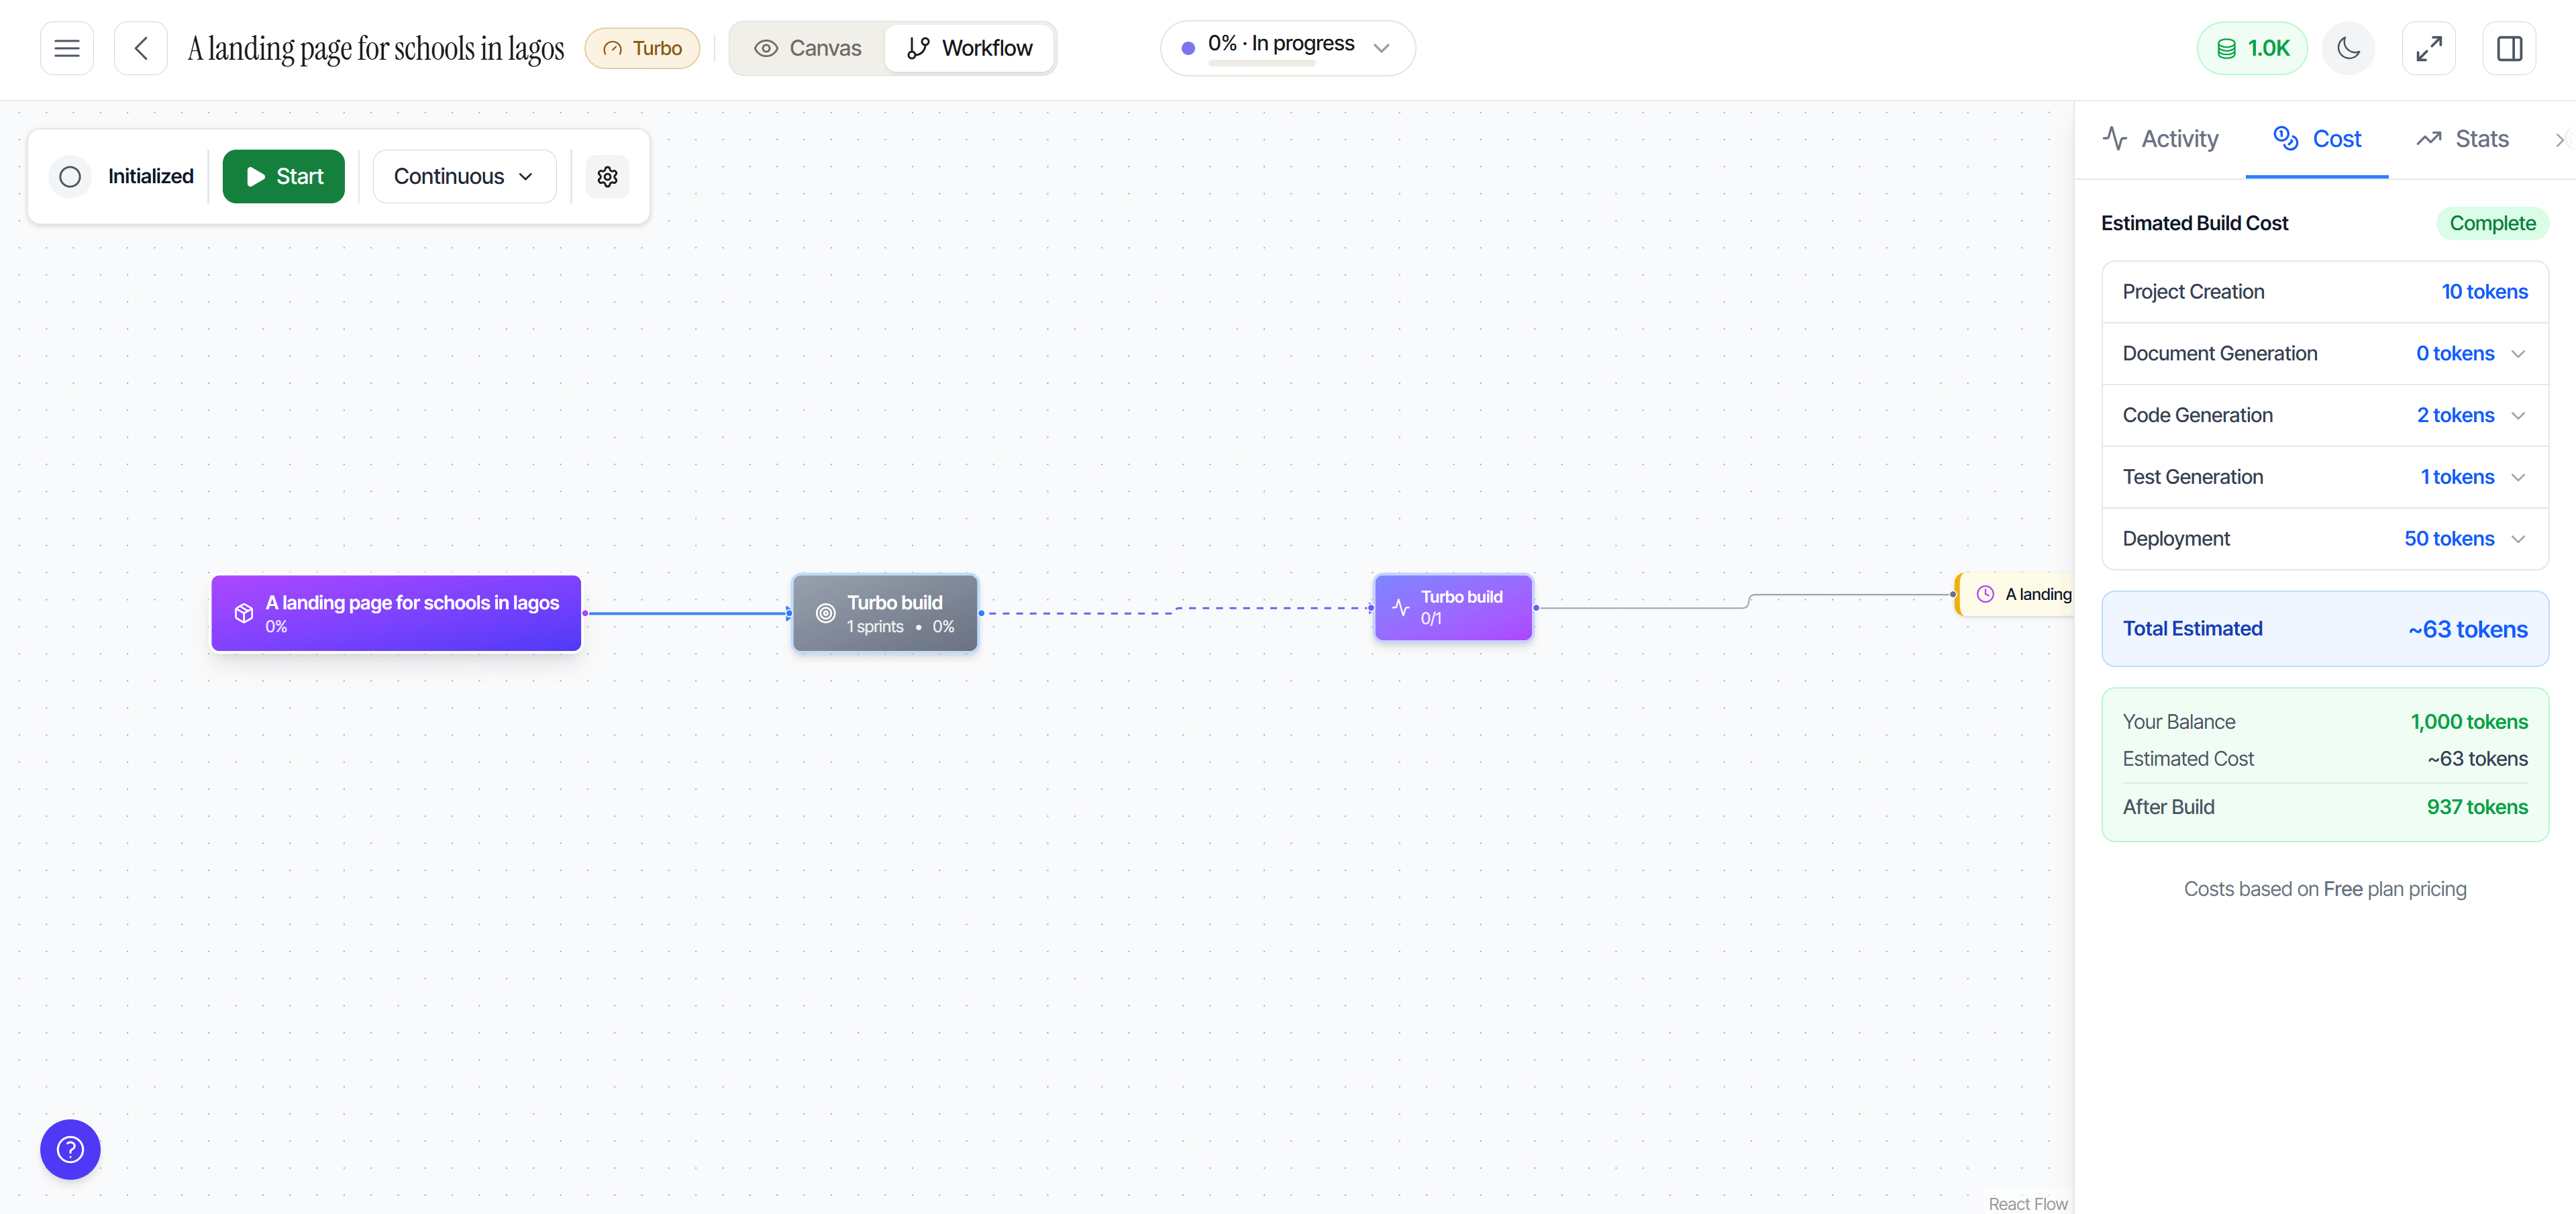2576x1214 pixels.
Task: Expand Deployment cost details
Action: (x=2518, y=539)
